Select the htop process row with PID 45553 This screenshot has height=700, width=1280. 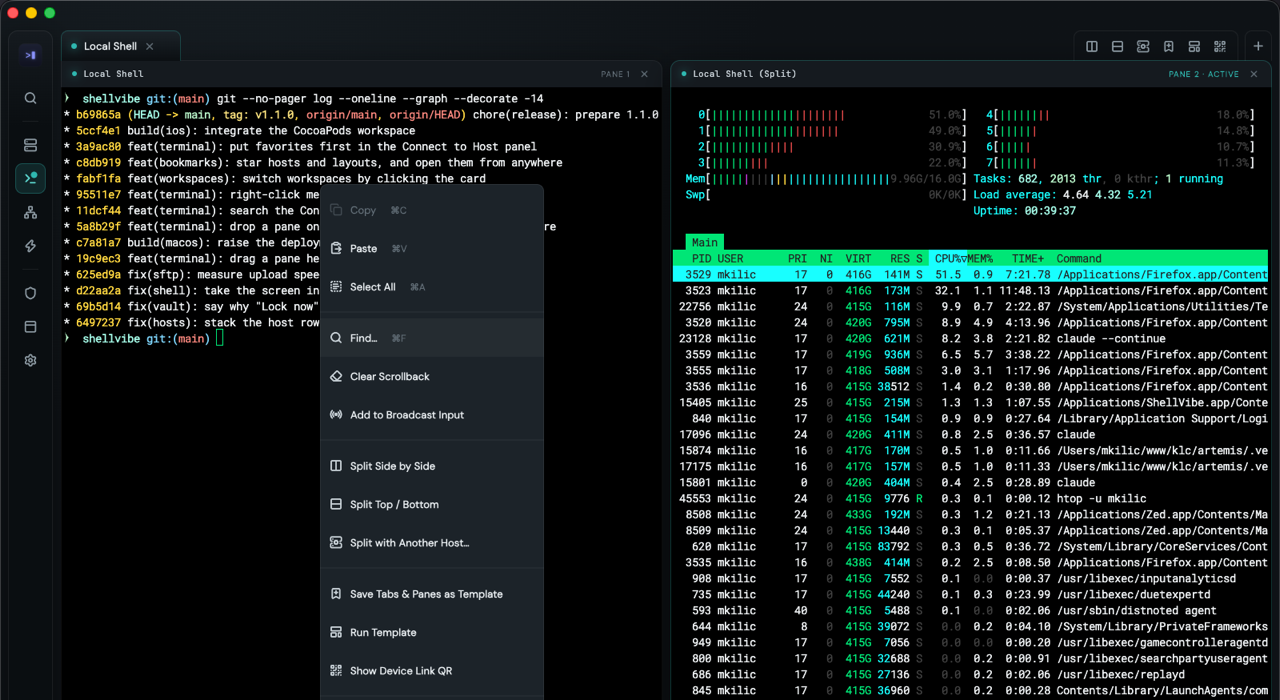tap(970, 498)
